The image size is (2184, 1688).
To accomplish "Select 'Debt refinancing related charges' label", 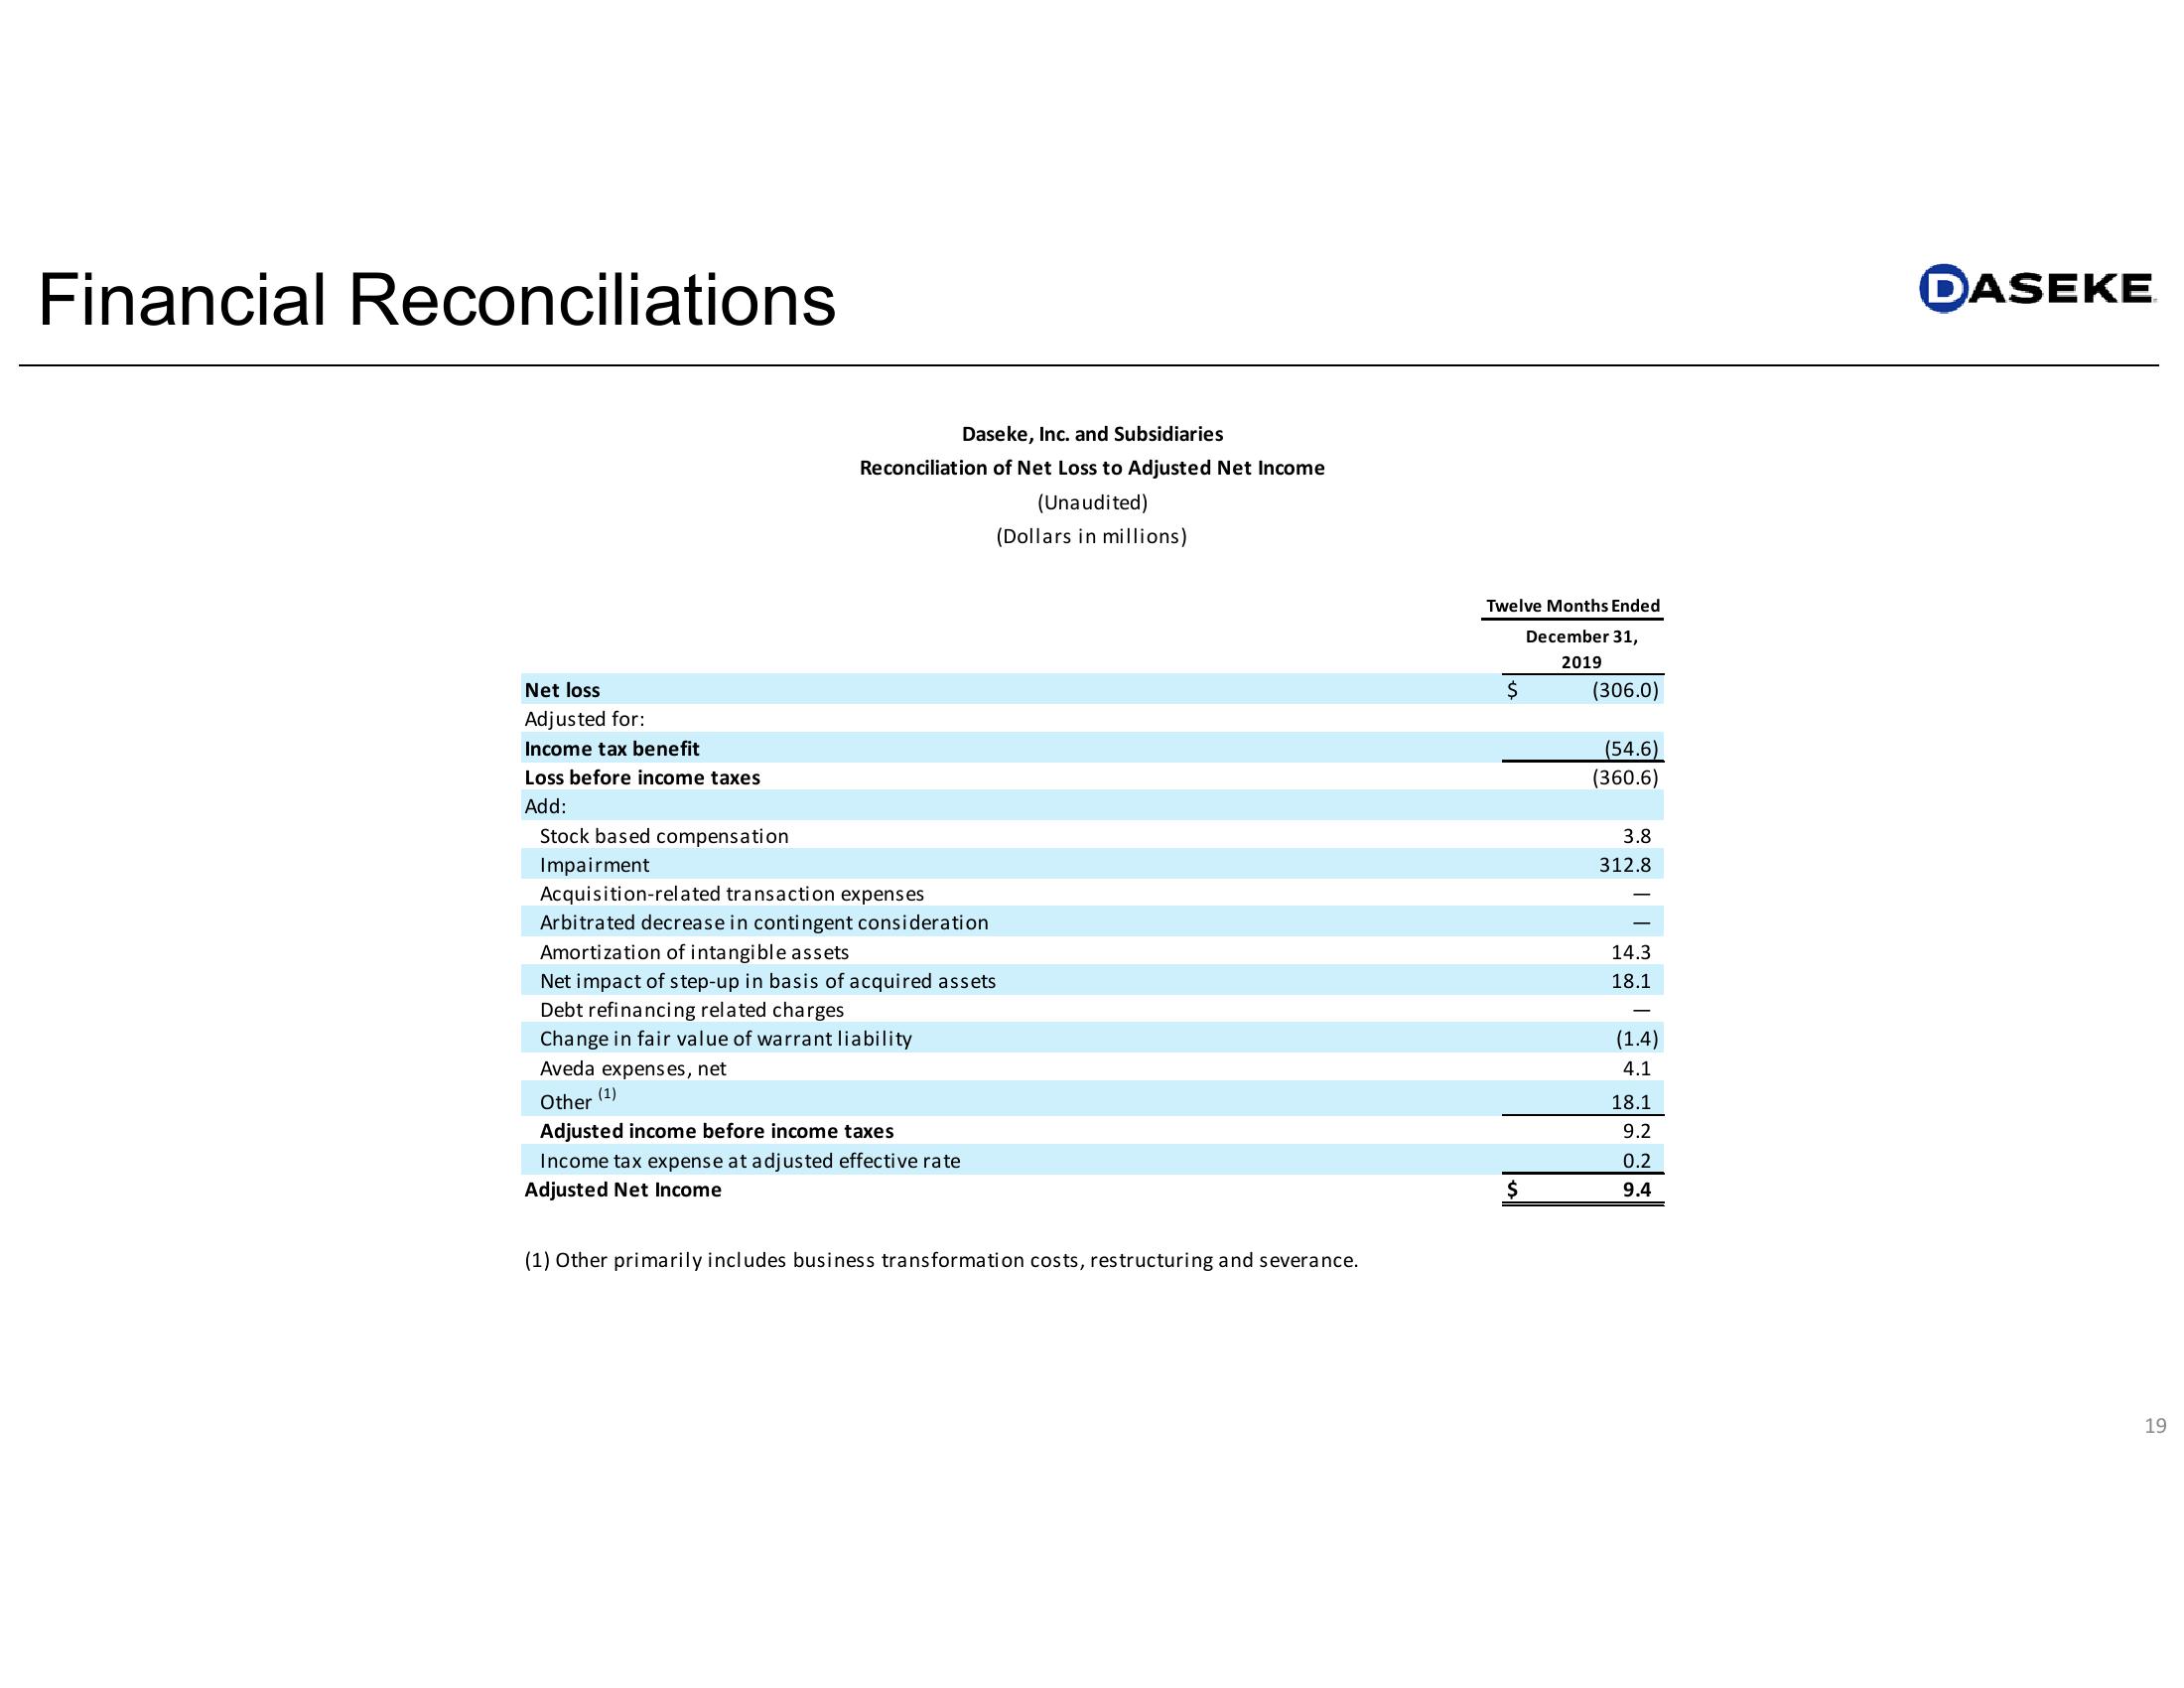I will 692,1010.
